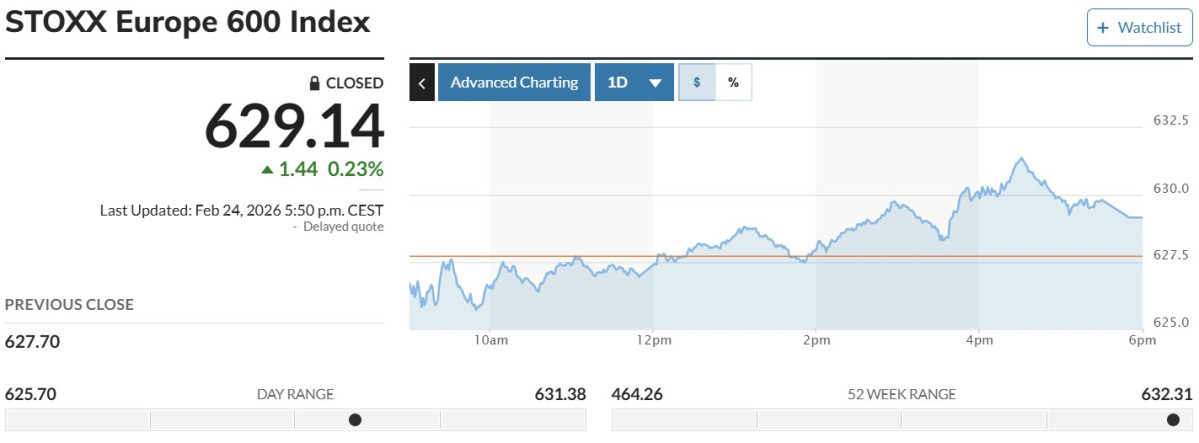Click the orange previous close line
The height and width of the screenshot is (443, 1199).
click(x=775, y=256)
